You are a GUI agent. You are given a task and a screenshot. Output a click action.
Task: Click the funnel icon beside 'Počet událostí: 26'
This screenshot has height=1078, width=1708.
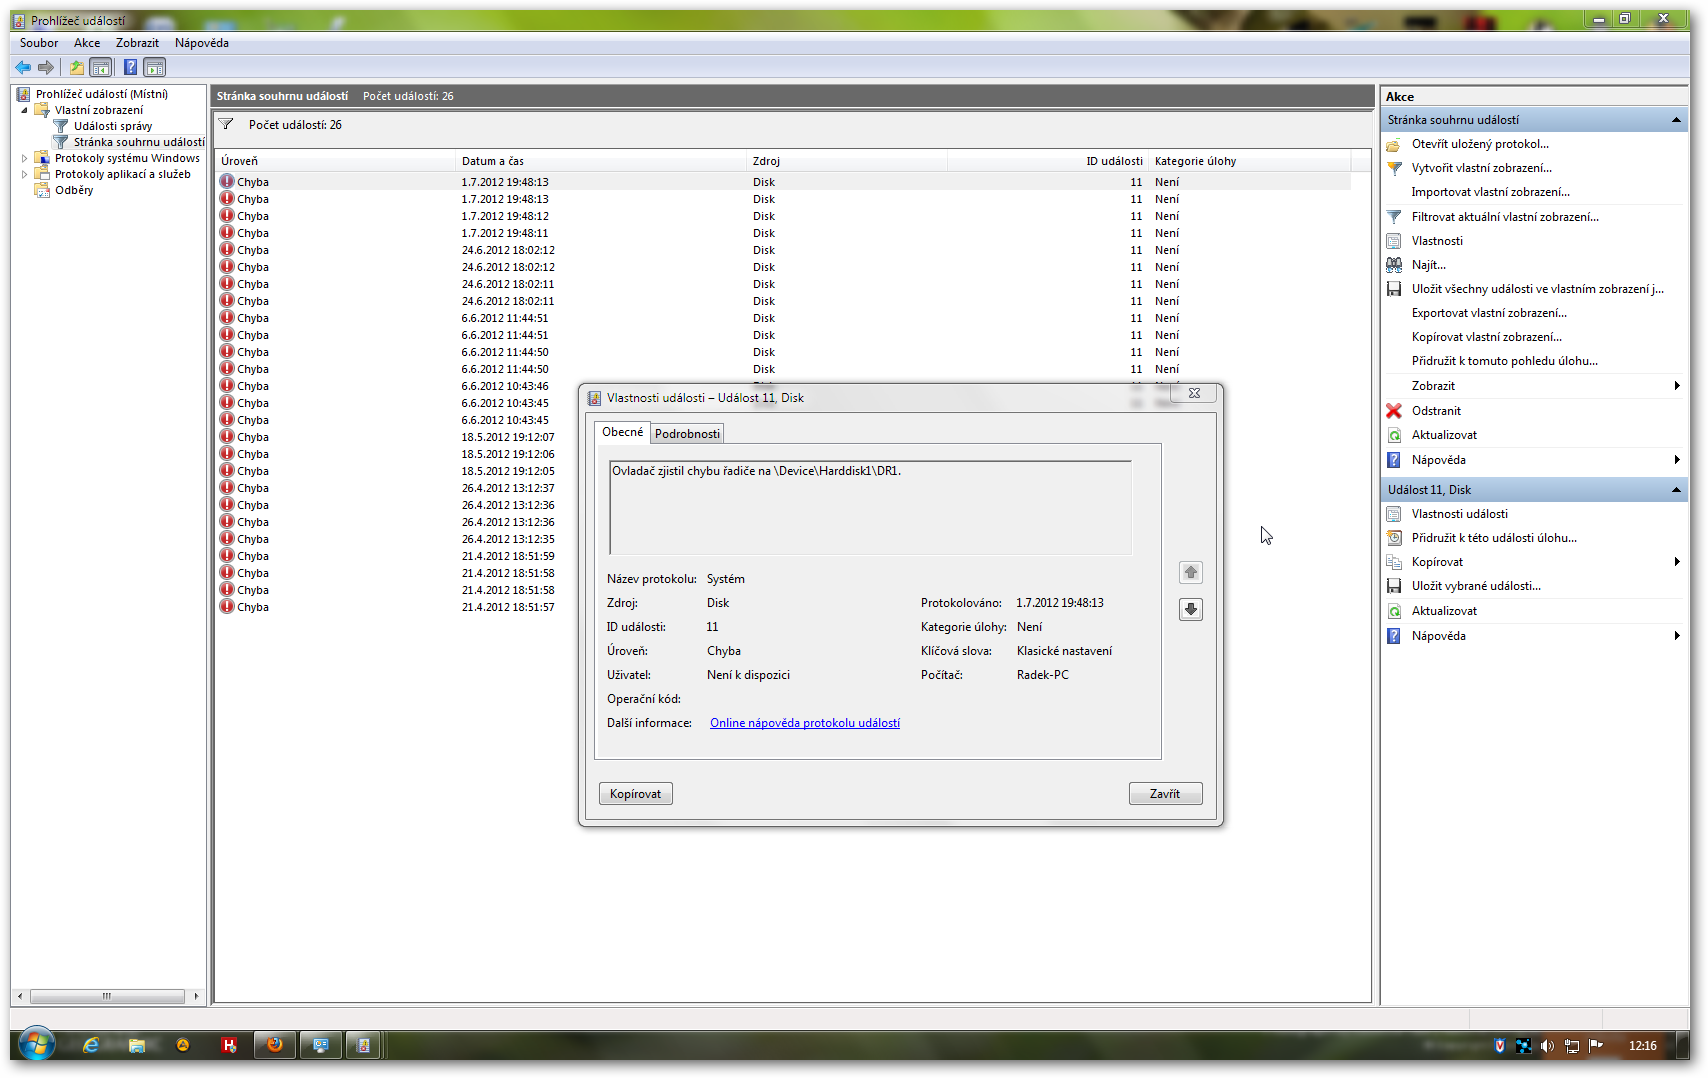pos(227,125)
